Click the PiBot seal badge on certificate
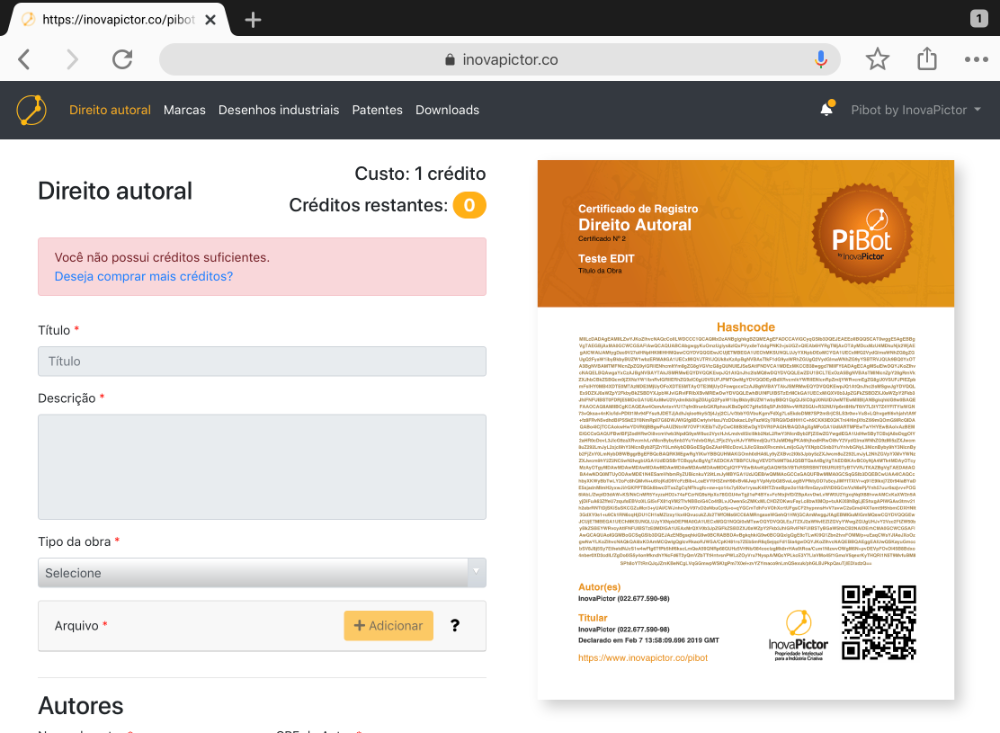Image resolution: width=1000 pixels, height=733 pixels. (x=862, y=234)
